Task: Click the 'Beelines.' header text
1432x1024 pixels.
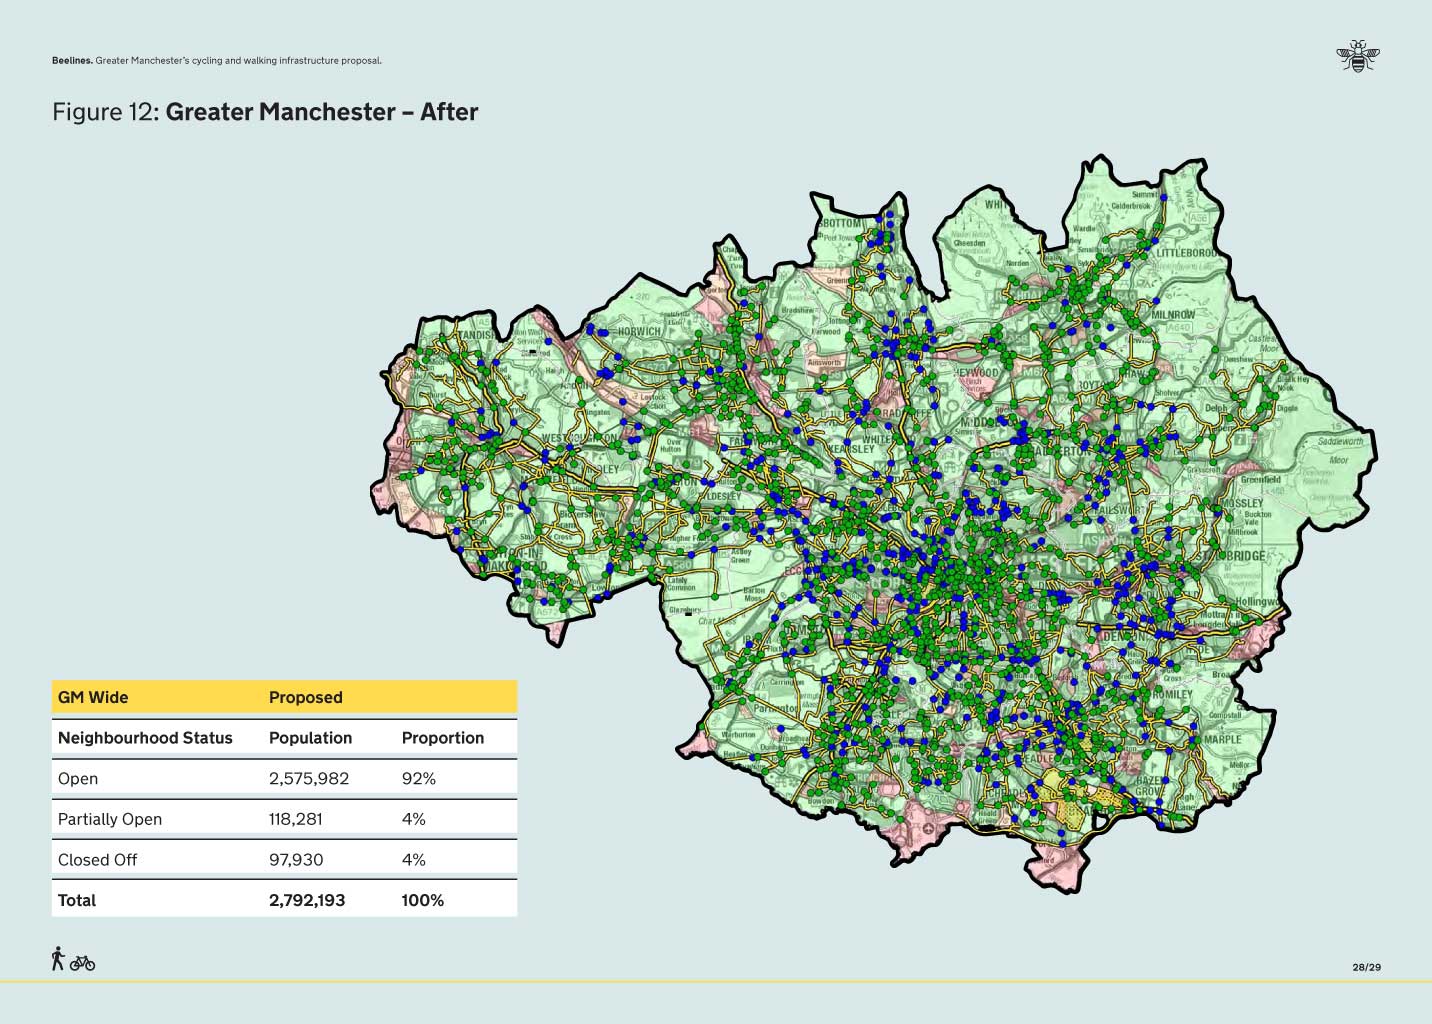Action: point(72,61)
